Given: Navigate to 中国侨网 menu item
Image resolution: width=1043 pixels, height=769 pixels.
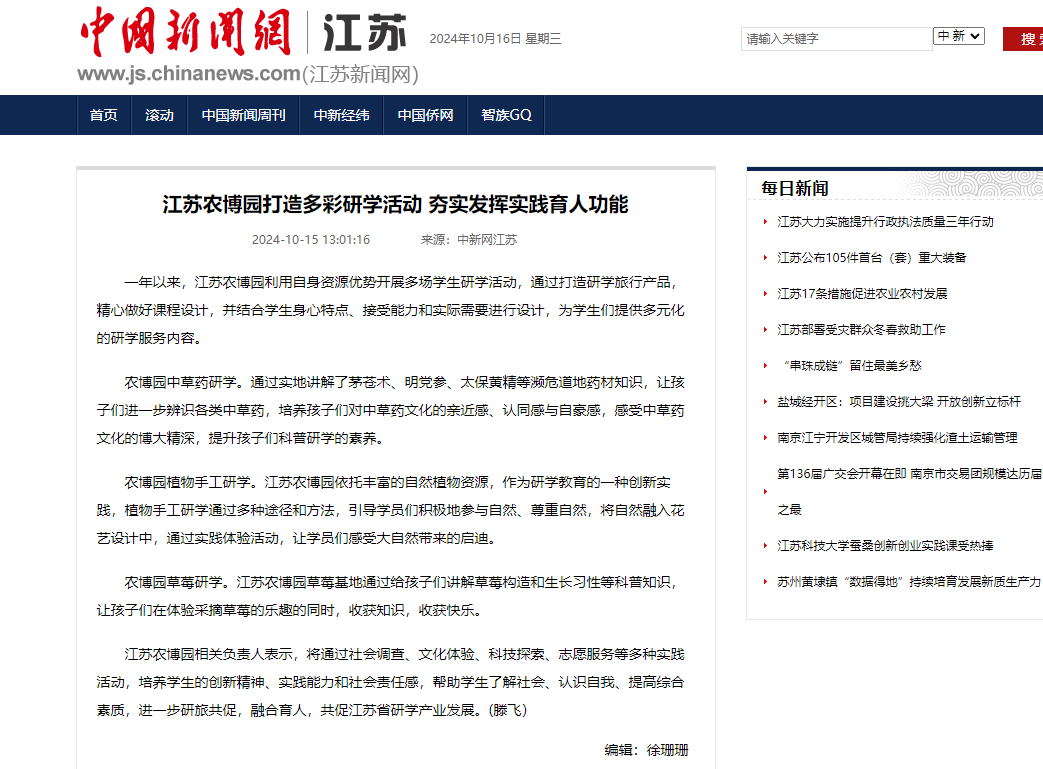Looking at the screenshot, I should click(x=425, y=115).
